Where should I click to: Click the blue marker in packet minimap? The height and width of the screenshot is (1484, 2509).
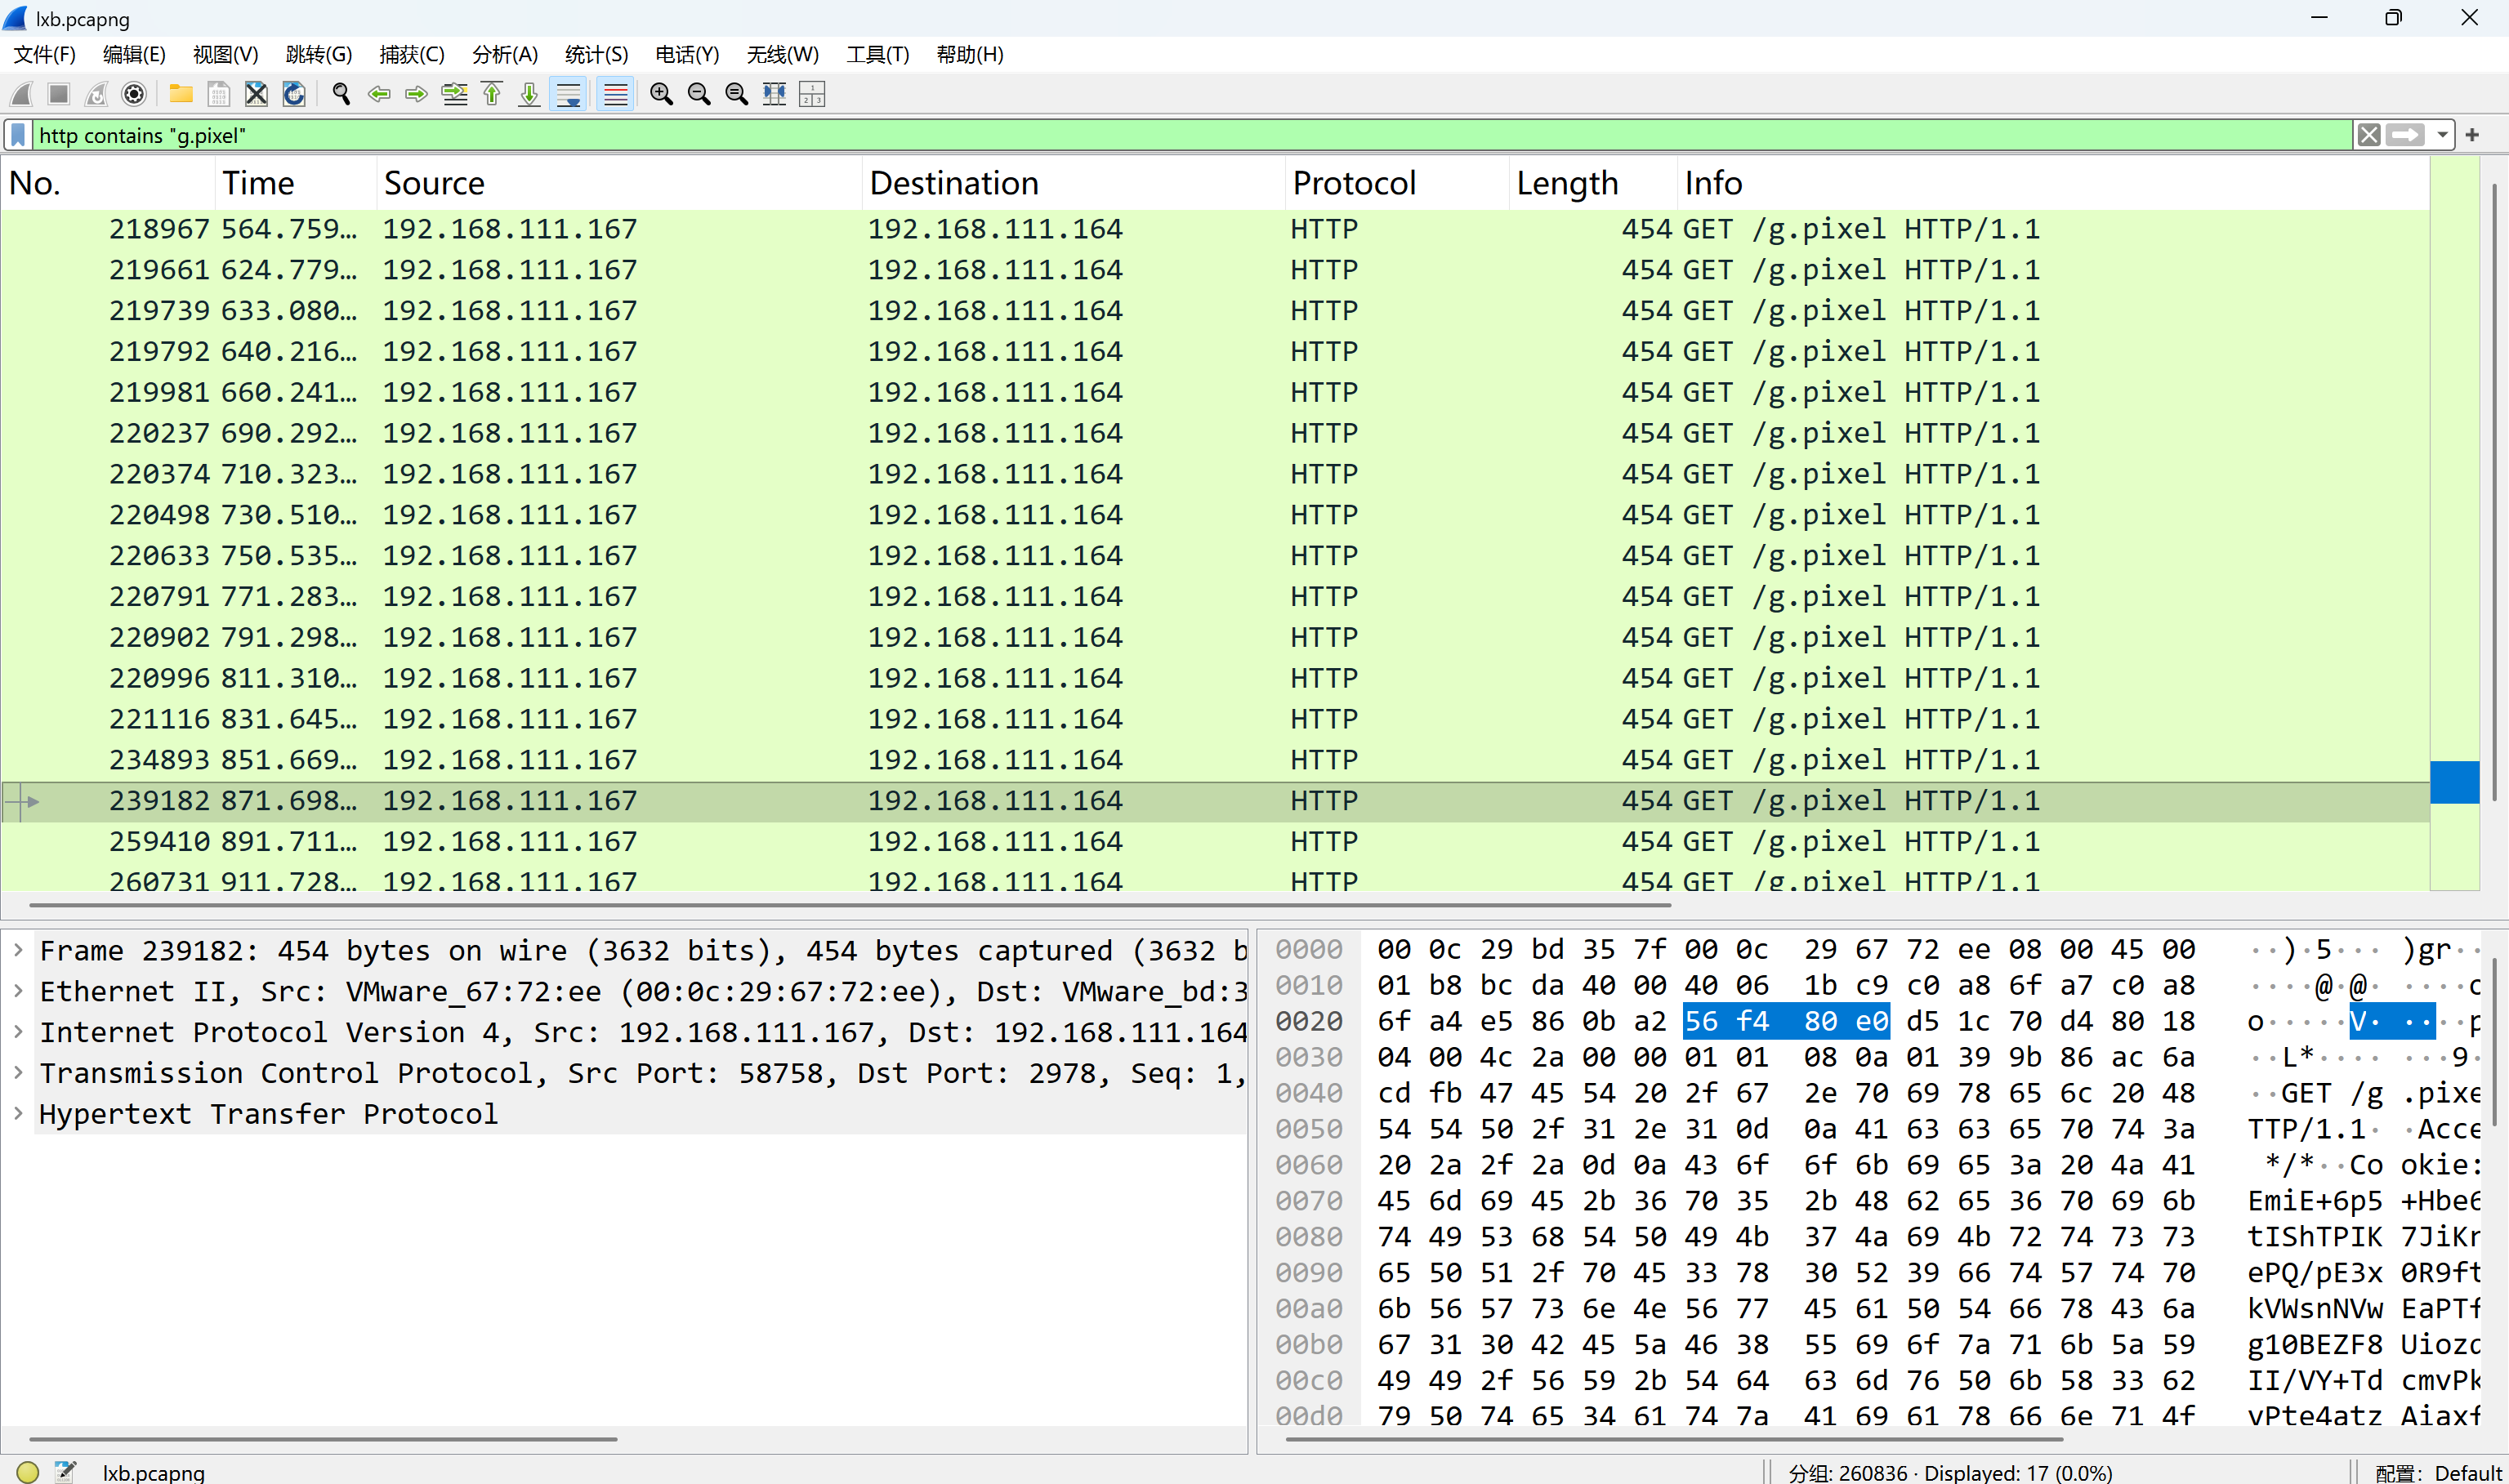[2454, 782]
